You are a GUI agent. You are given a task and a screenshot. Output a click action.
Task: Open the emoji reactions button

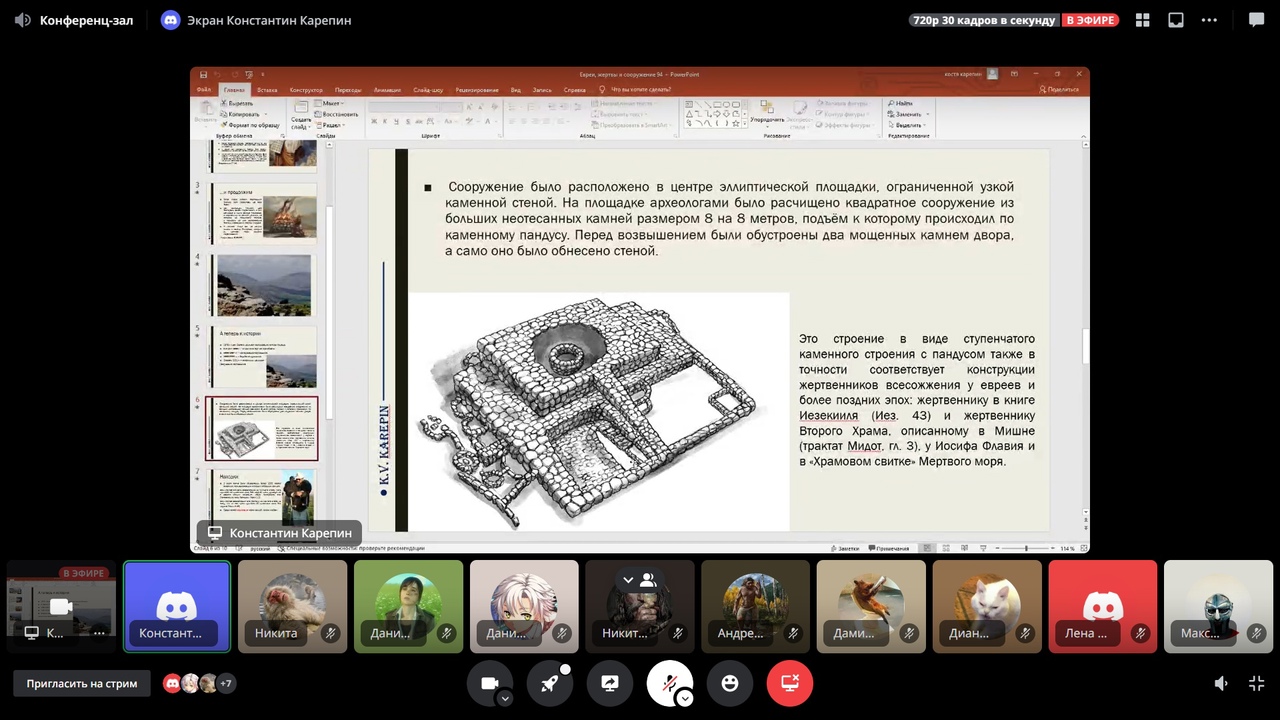pos(730,683)
